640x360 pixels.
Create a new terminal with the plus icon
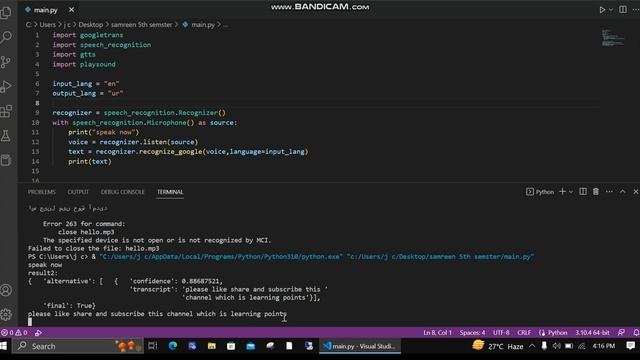(562, 191)
